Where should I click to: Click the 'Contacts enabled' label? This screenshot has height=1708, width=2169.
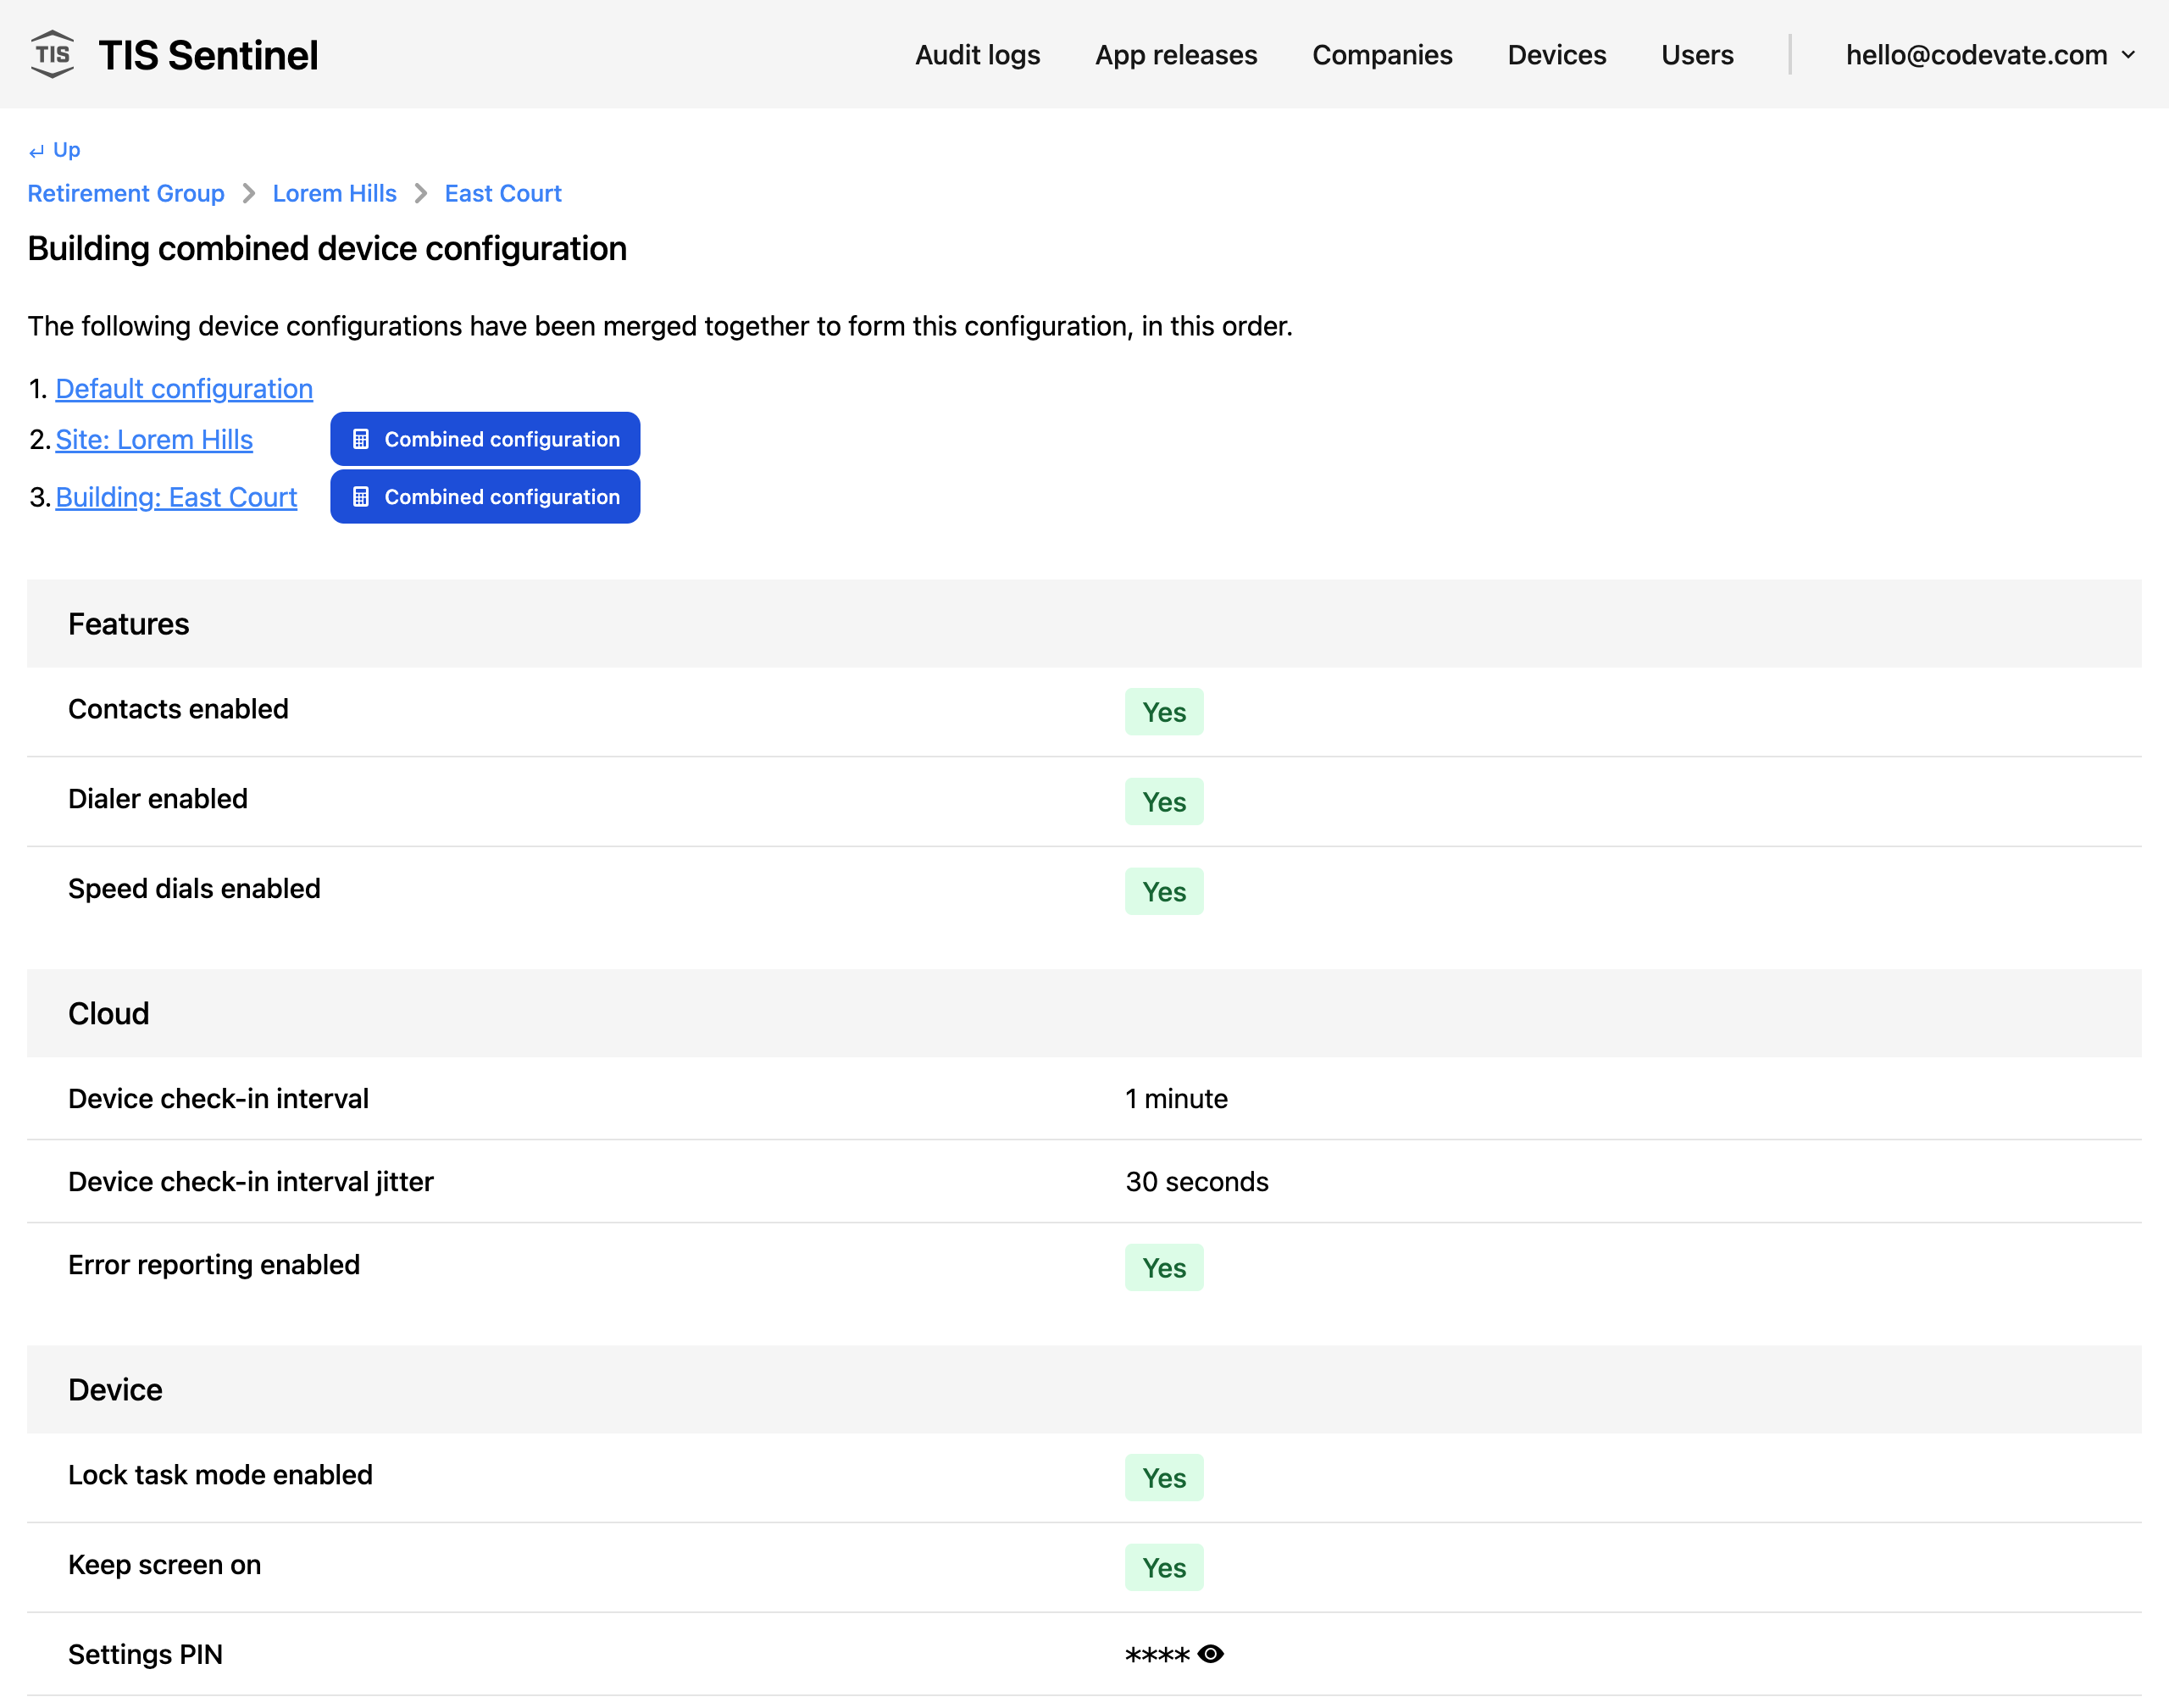178,709
